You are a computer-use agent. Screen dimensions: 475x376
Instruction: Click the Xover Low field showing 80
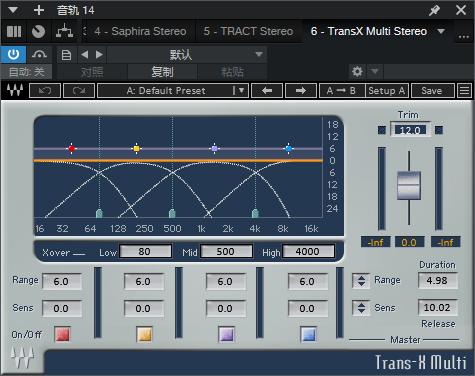click(x=146, y=251)
